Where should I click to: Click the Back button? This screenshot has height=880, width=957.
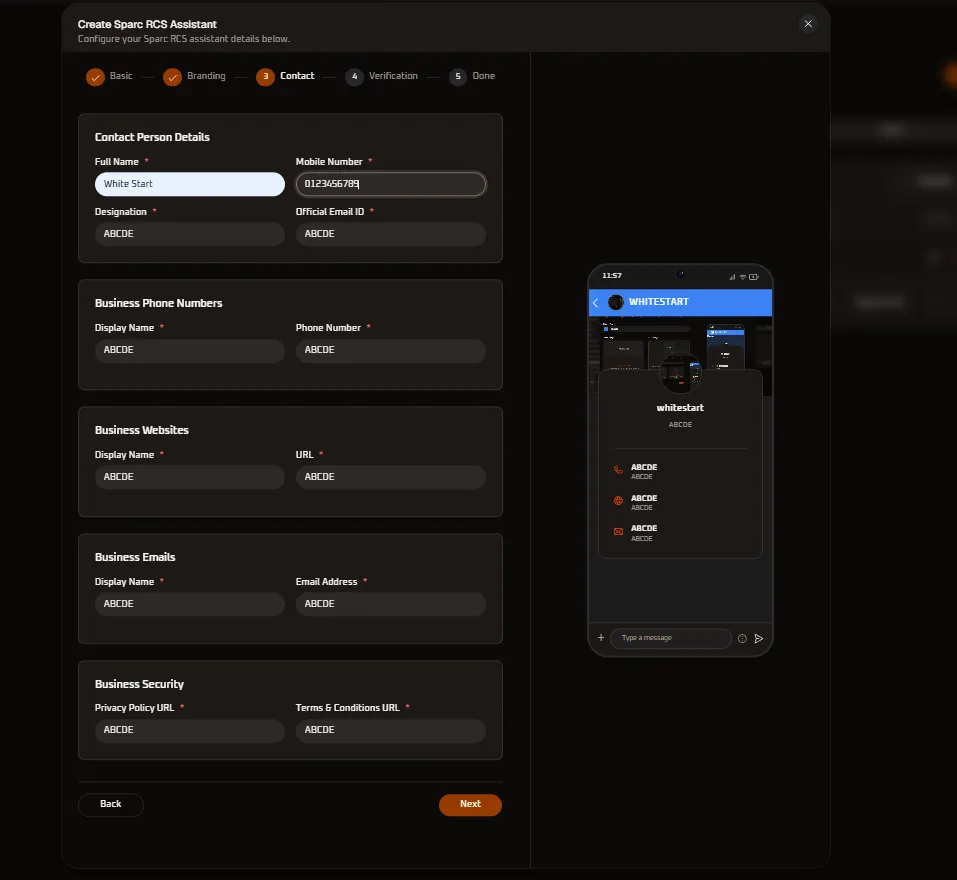110,804
